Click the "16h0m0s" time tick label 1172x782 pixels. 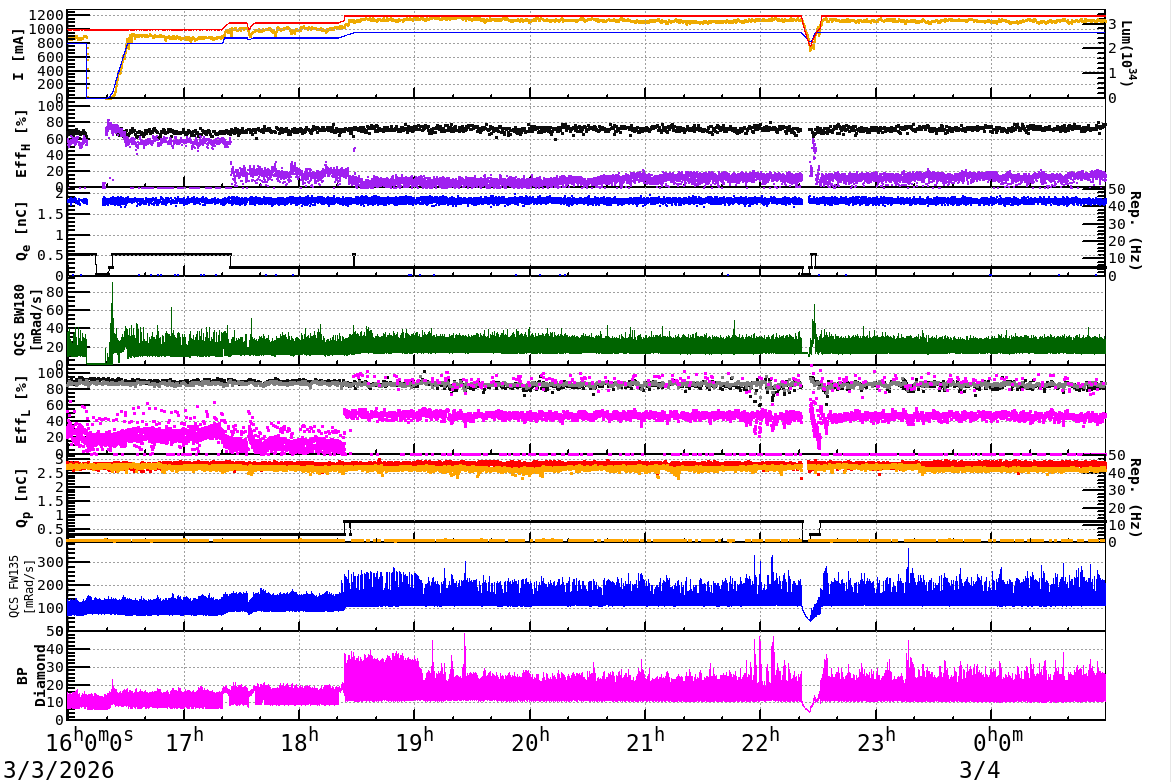90,741
